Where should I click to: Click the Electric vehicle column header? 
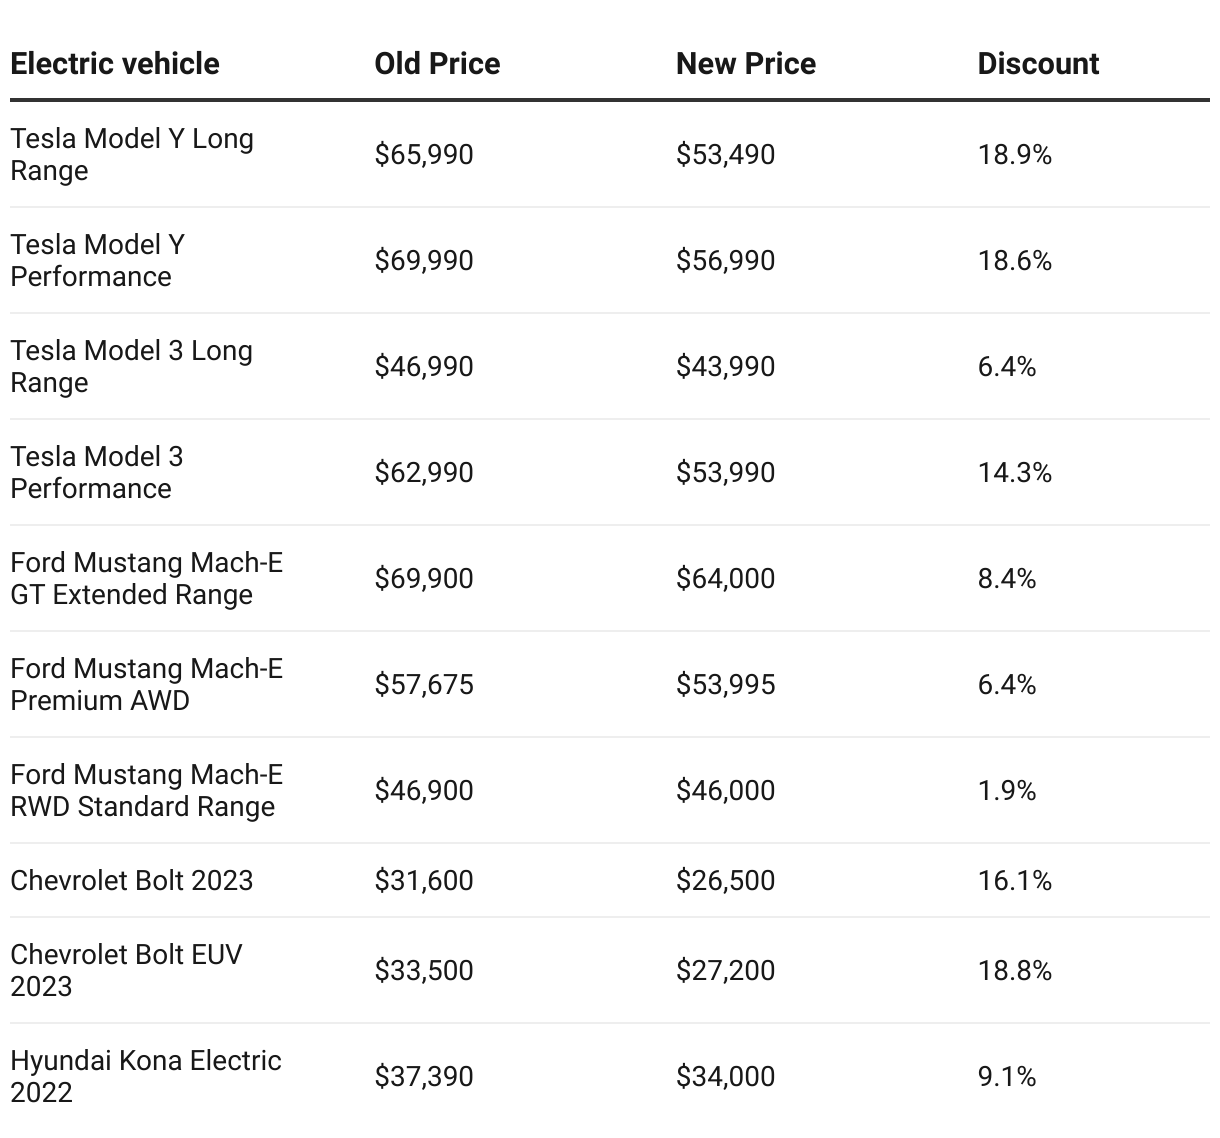(115, 64)
